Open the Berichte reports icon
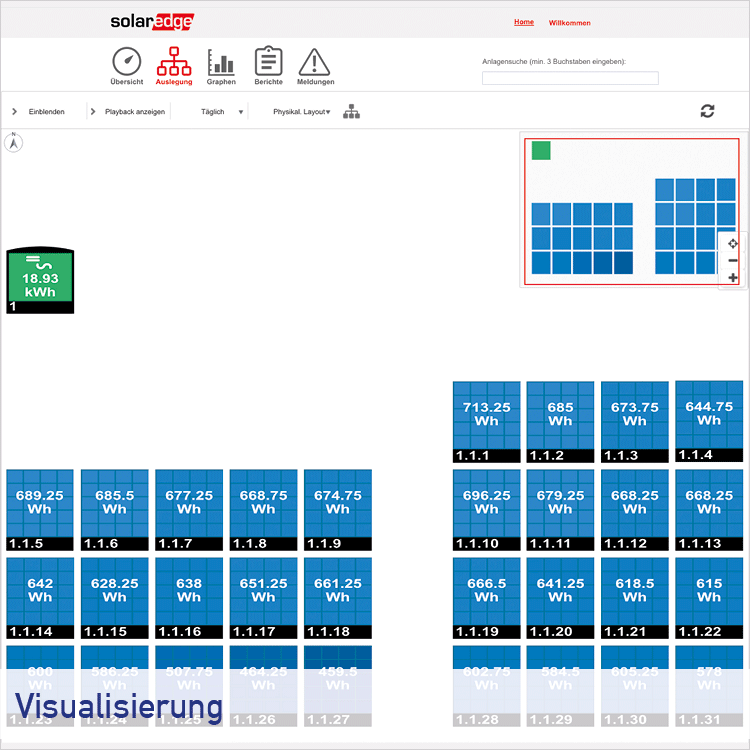This screenshot has height=750, width=750. point(268,62)
